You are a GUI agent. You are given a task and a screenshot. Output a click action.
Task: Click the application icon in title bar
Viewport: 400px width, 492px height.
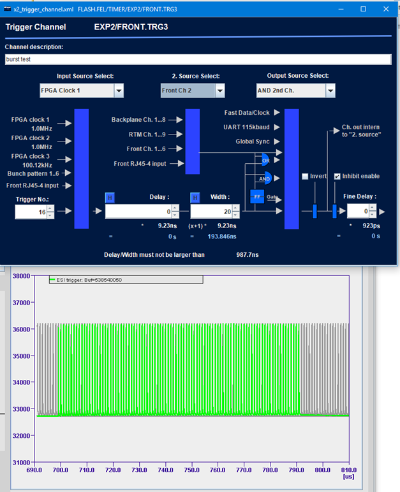point(7,9)
